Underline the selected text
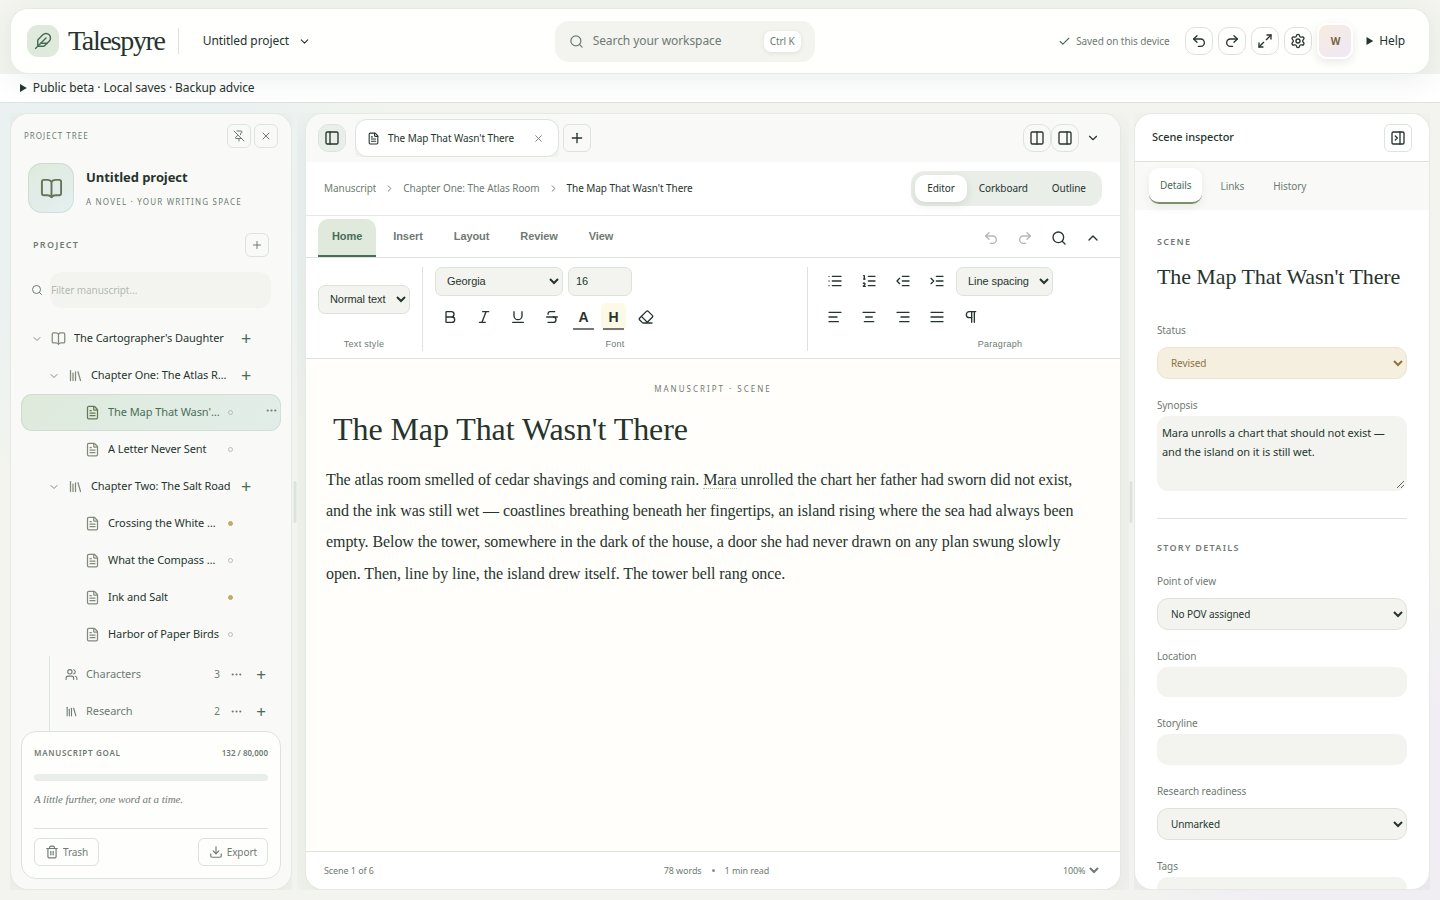Viewport: 1440px width, 900px height. pyautogui.click(x=518, y=317)
